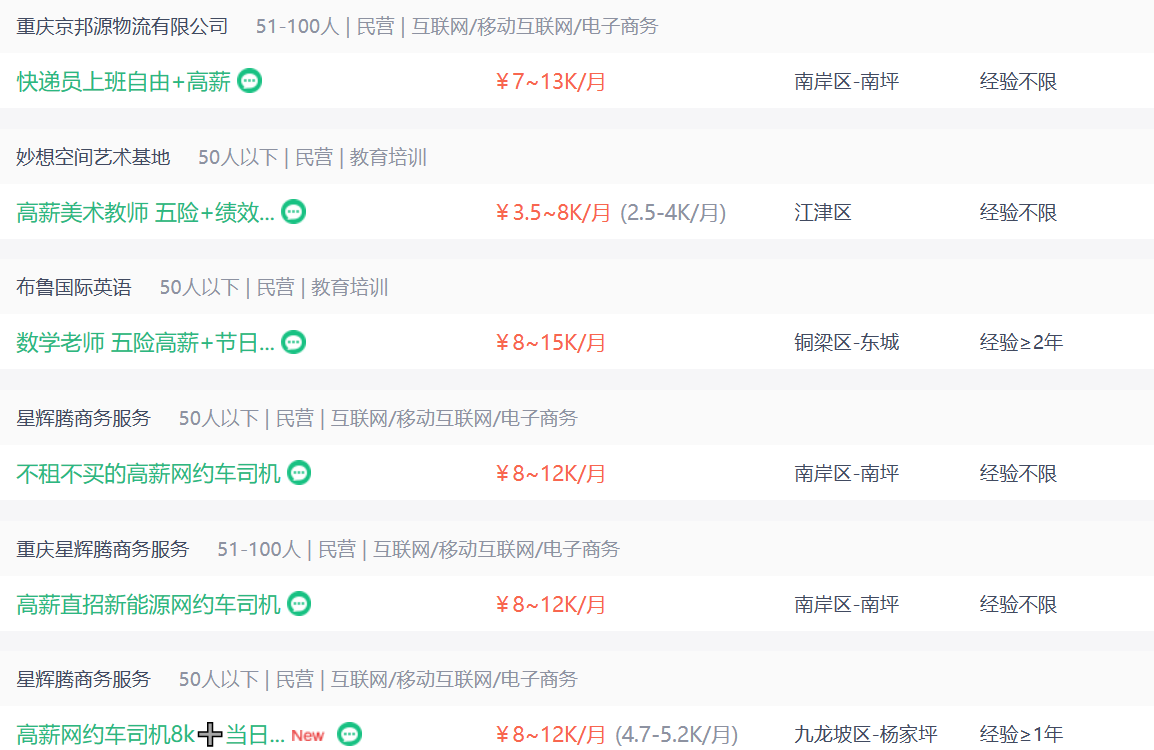The height and width of the screenshot is (750, 1154).
Task: Open job 高薪直招新能源网约车司机
Action: pyautogui.click(x=148, y=604)
